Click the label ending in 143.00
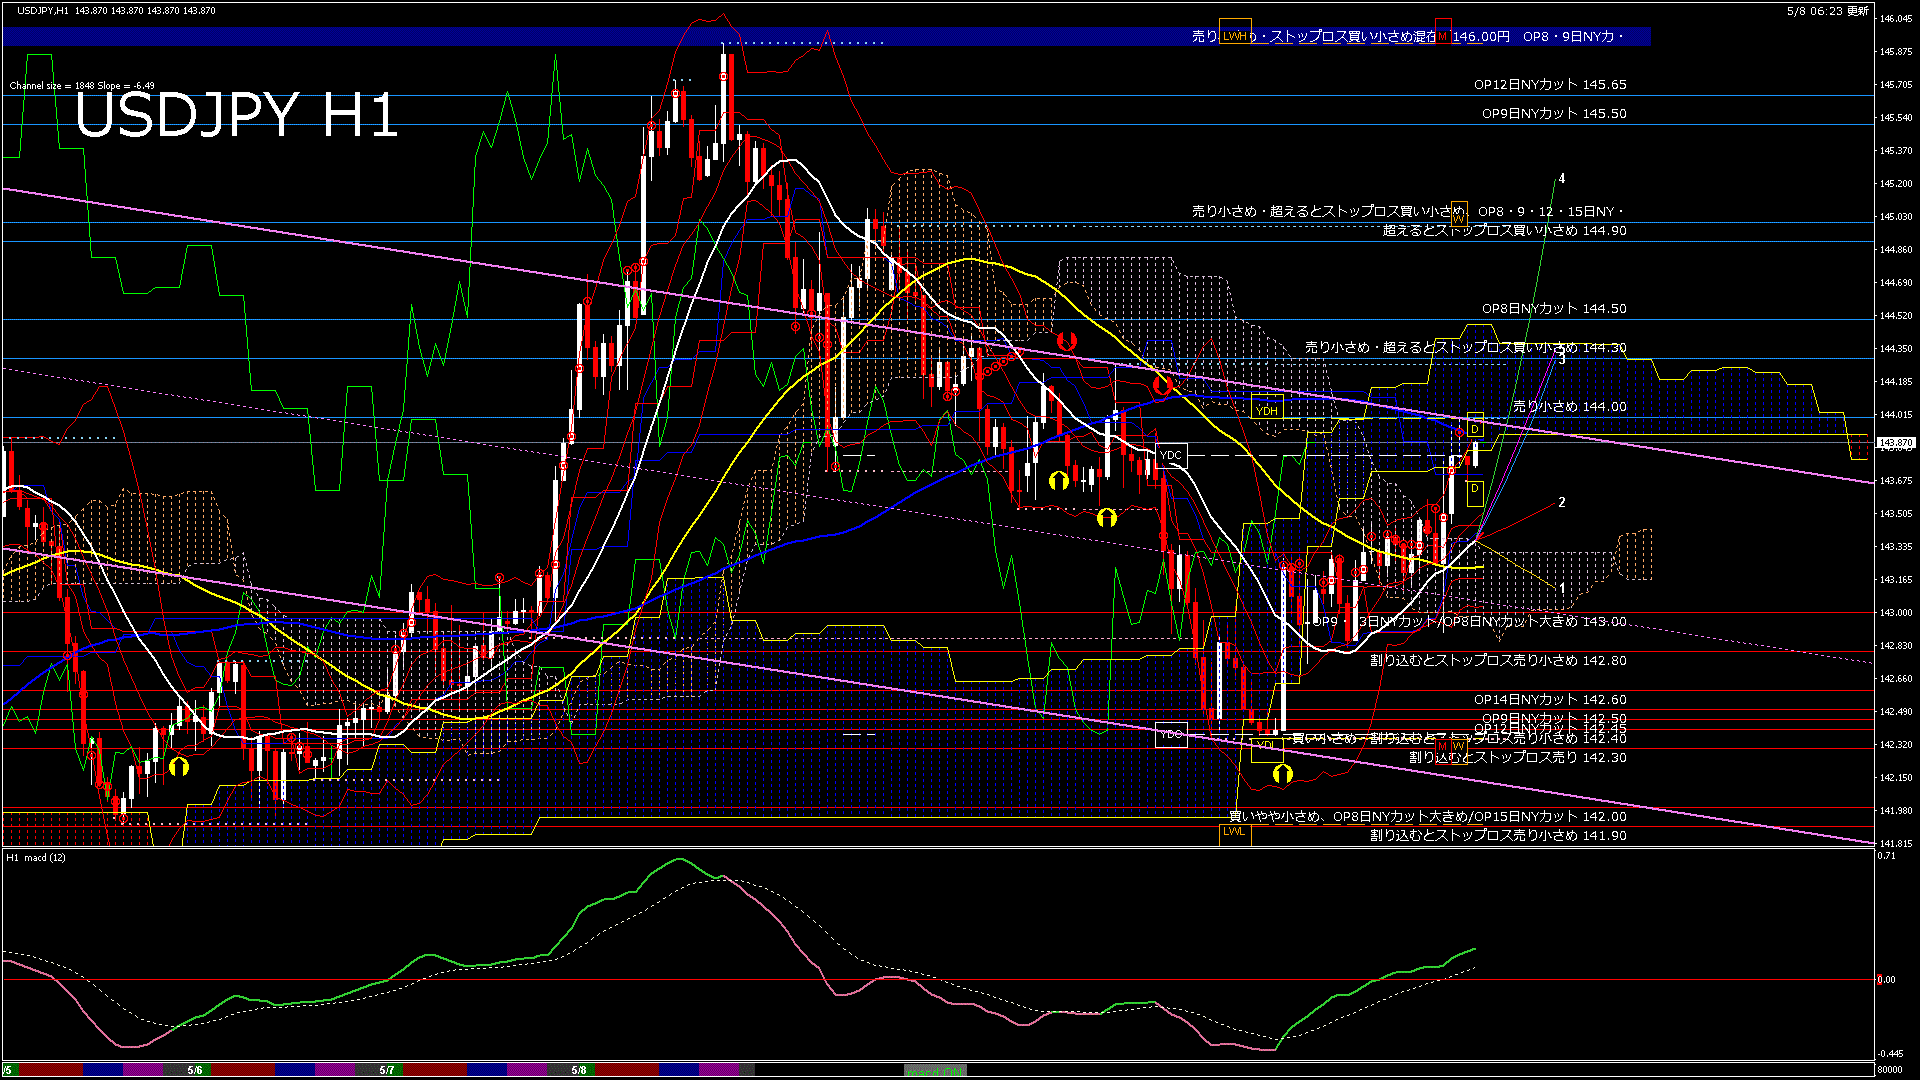 [x=1469, y=622]
